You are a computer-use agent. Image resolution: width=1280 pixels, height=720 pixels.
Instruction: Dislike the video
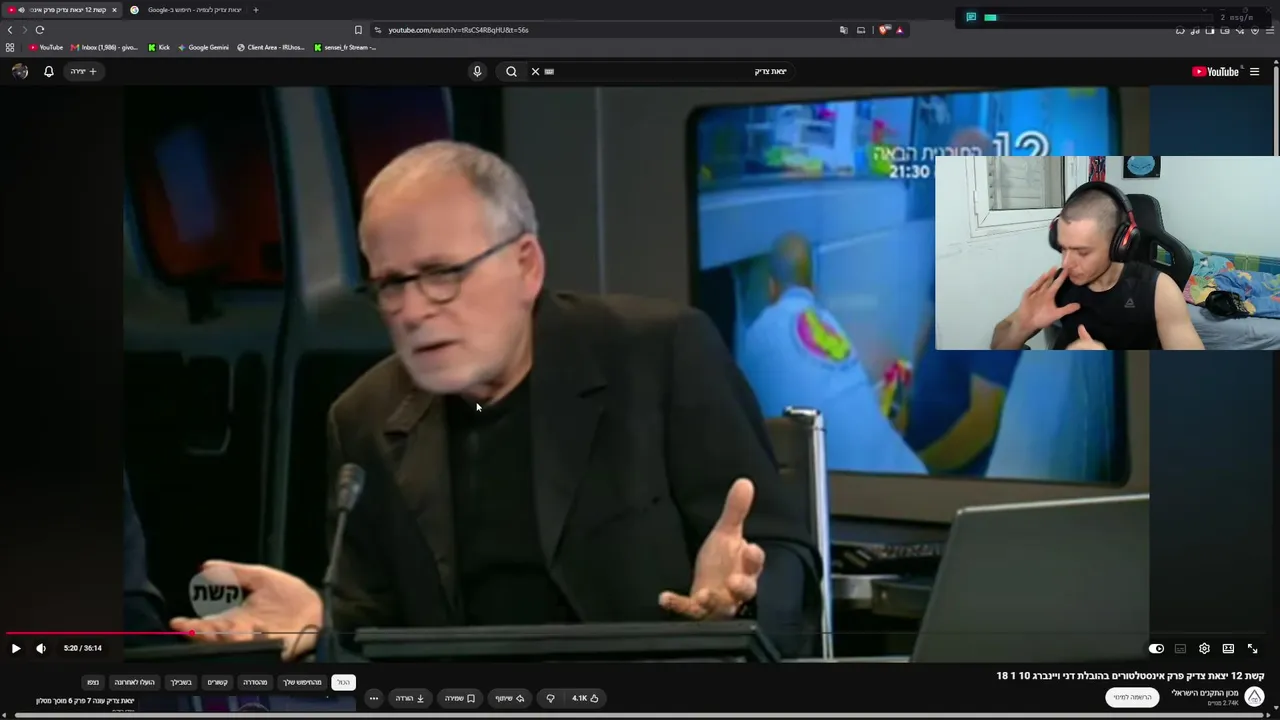coord(550,698)
